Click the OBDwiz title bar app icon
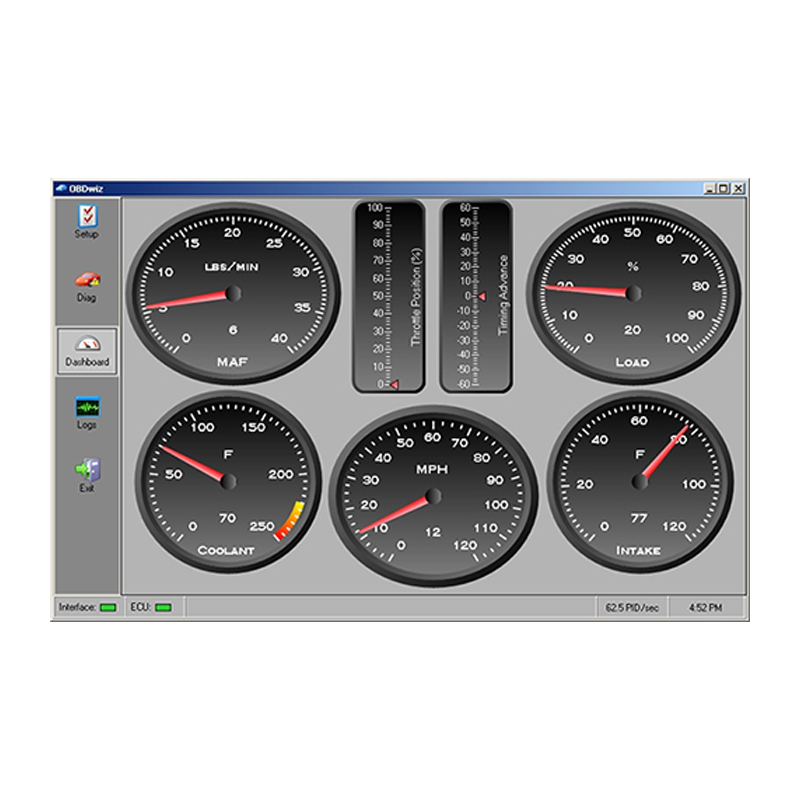Image resolution: width=800 pixels, height=800 pixels. [61, 188]
